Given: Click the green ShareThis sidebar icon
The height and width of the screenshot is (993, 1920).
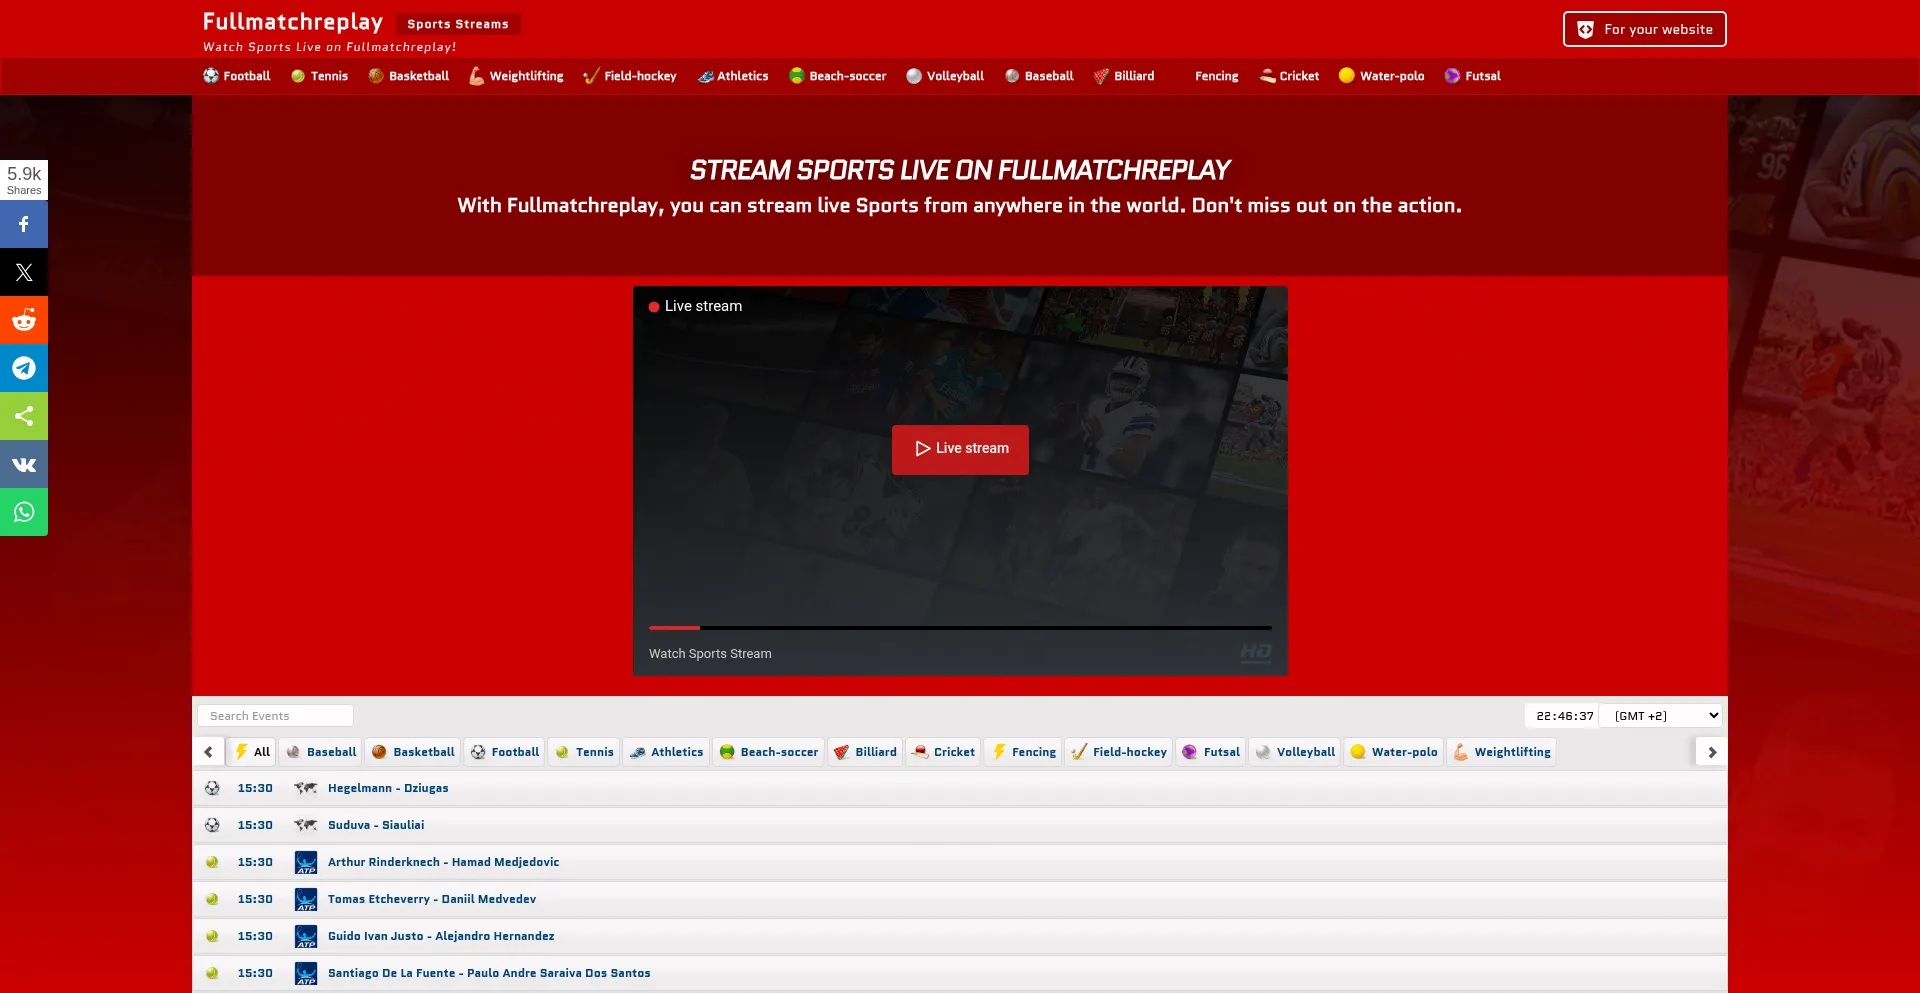Looking at the screenshot, I should pos(24,416).
